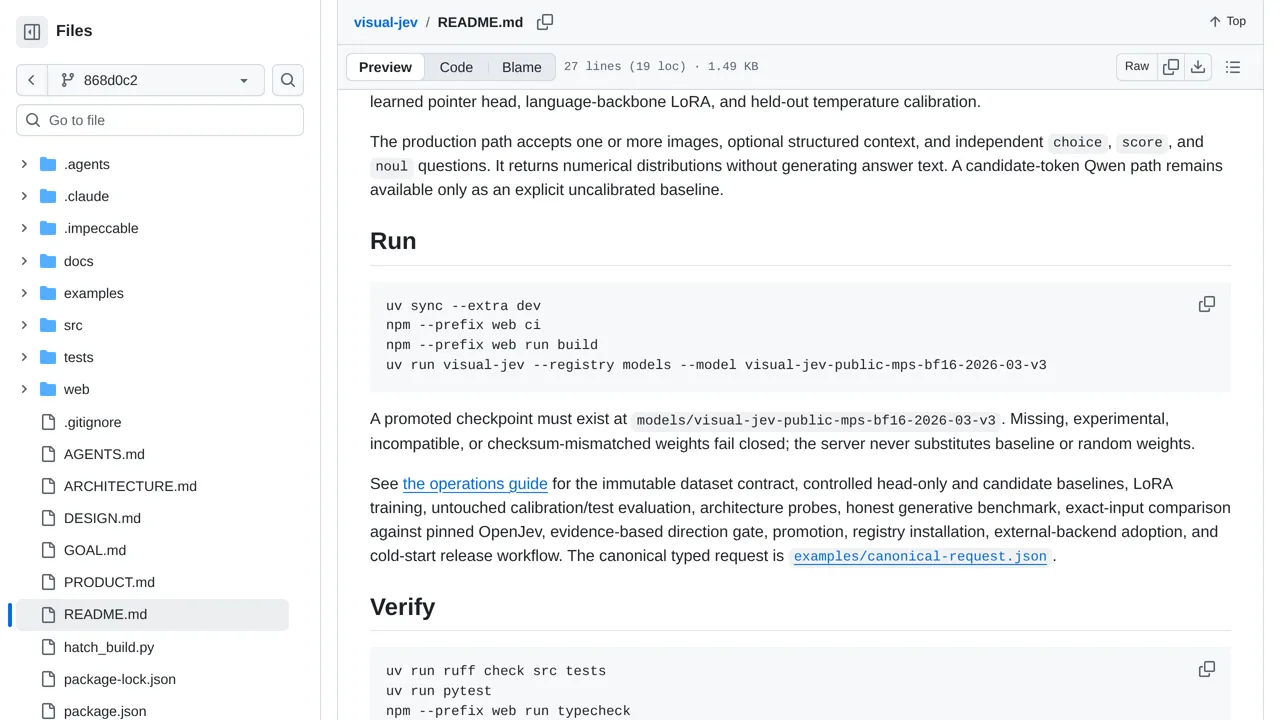Screen dimensions: 1280x720
Task: Switch to the Code tab
Action: pyautogui.click(x=456, y=67)
